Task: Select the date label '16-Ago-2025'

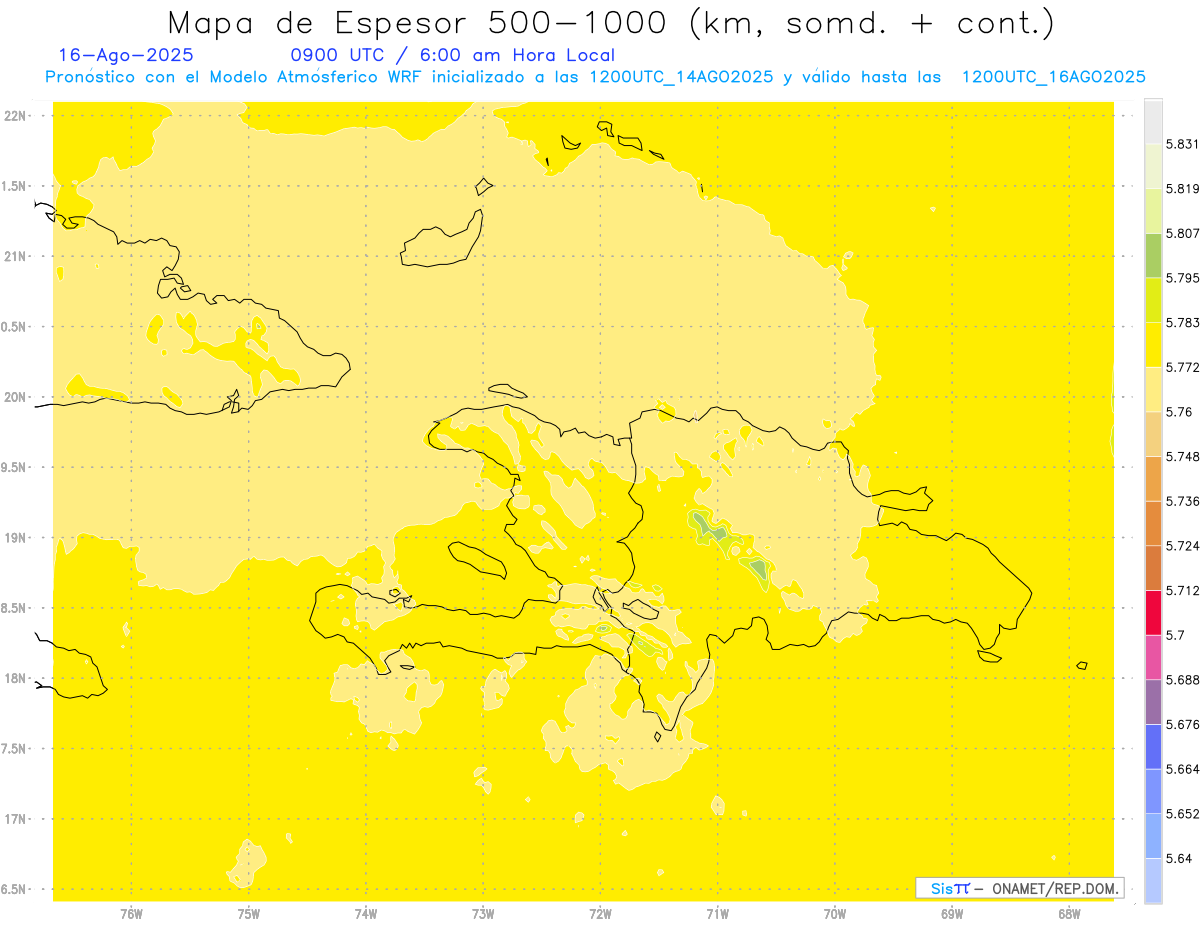Action: [126, 55]
